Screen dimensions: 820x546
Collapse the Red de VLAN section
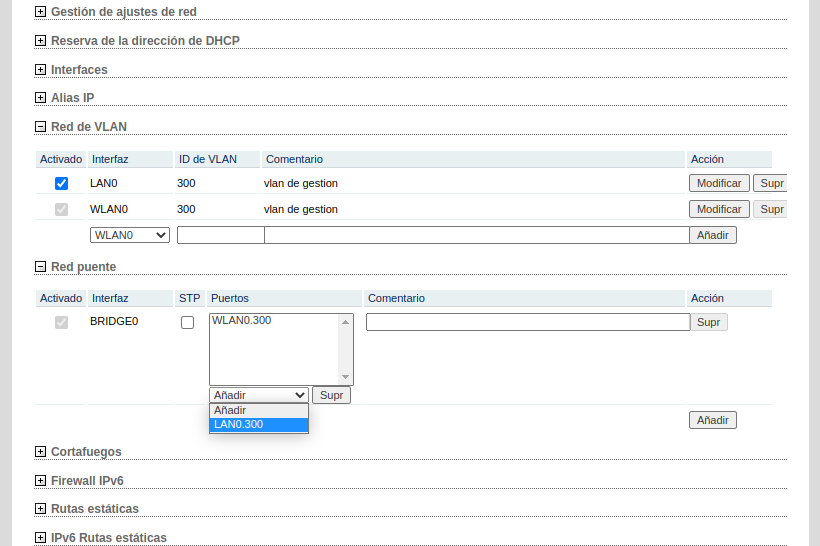coord(40,127)
